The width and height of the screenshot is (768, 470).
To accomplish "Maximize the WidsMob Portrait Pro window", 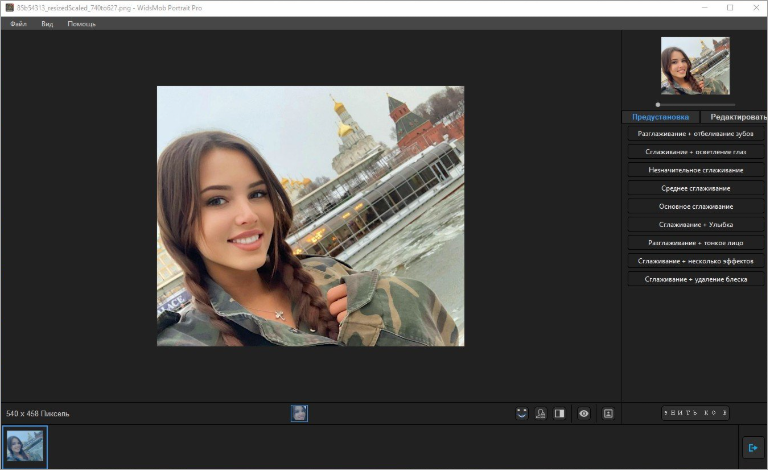I will (x=730, y=8).
